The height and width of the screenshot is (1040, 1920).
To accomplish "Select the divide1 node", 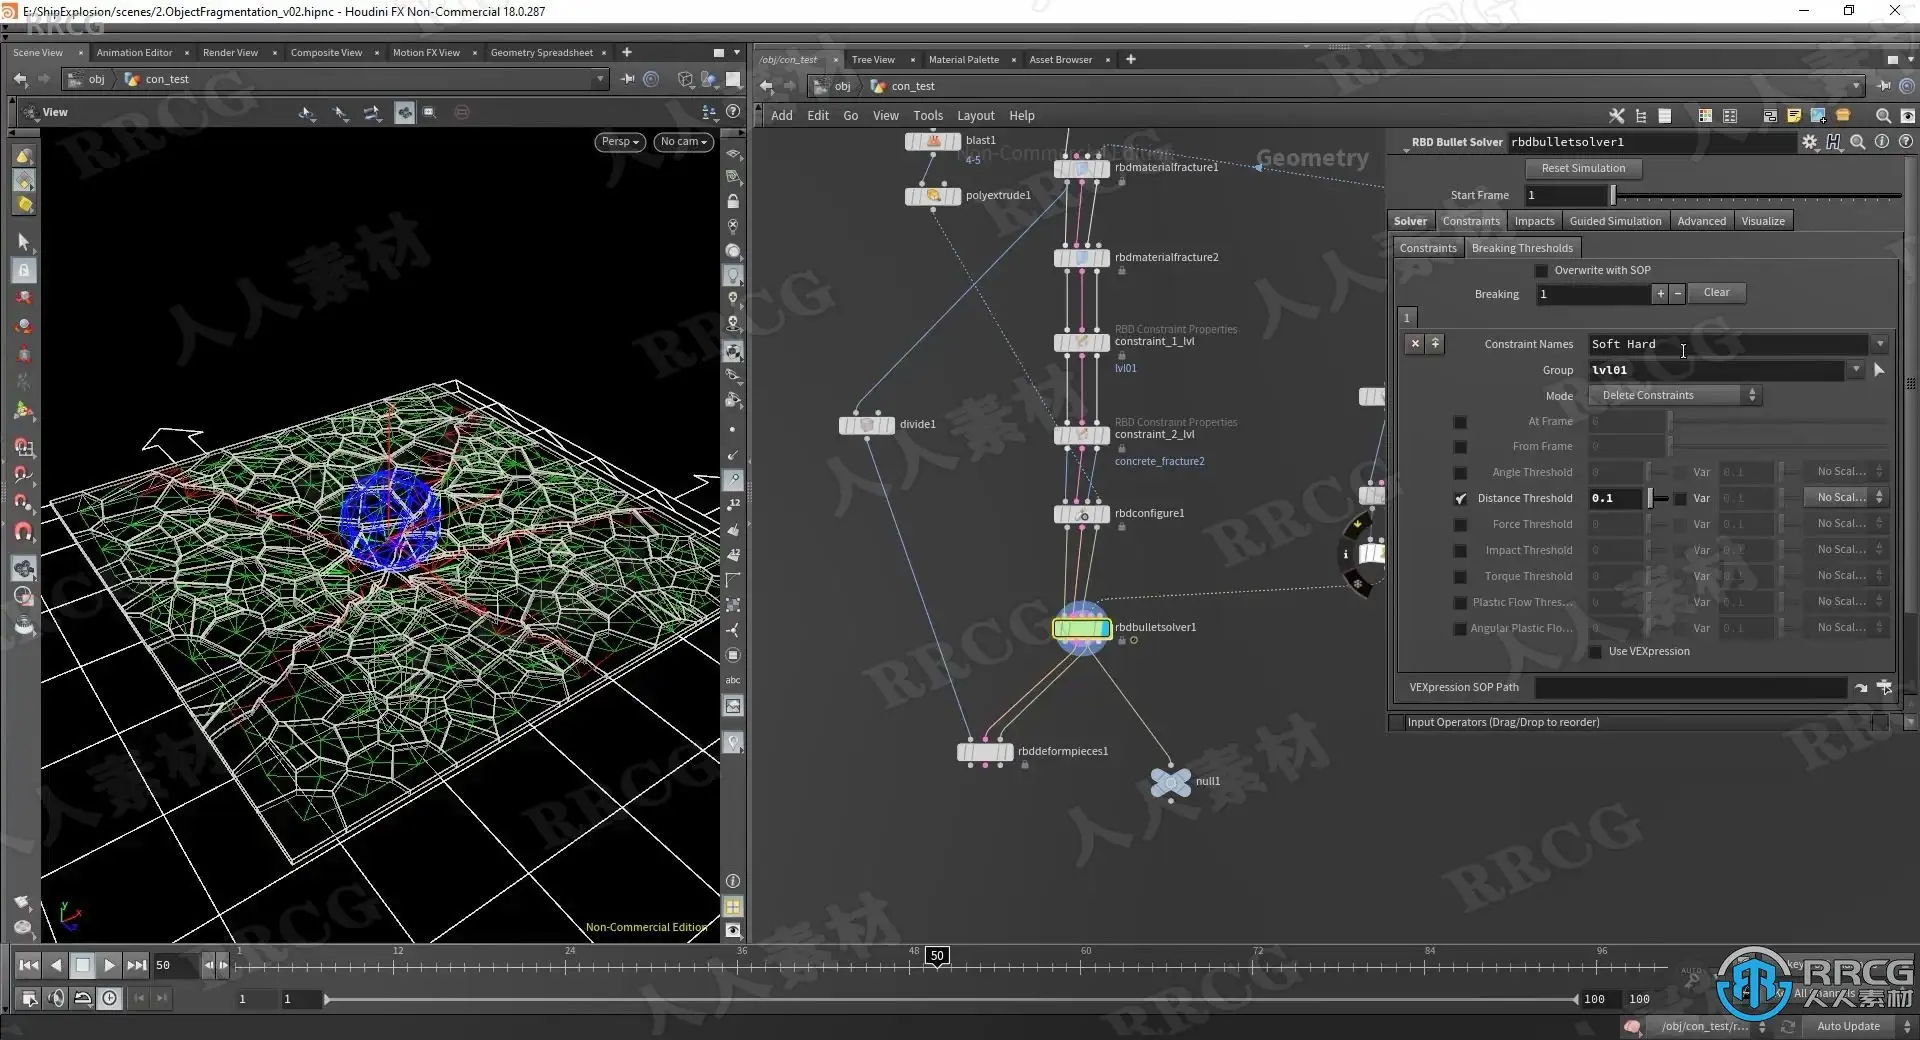I will pyautogui.click(x=867, y=425).
